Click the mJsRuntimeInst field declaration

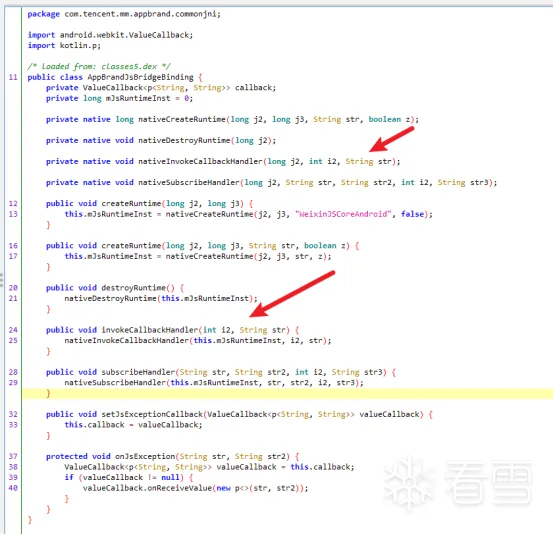119,98
